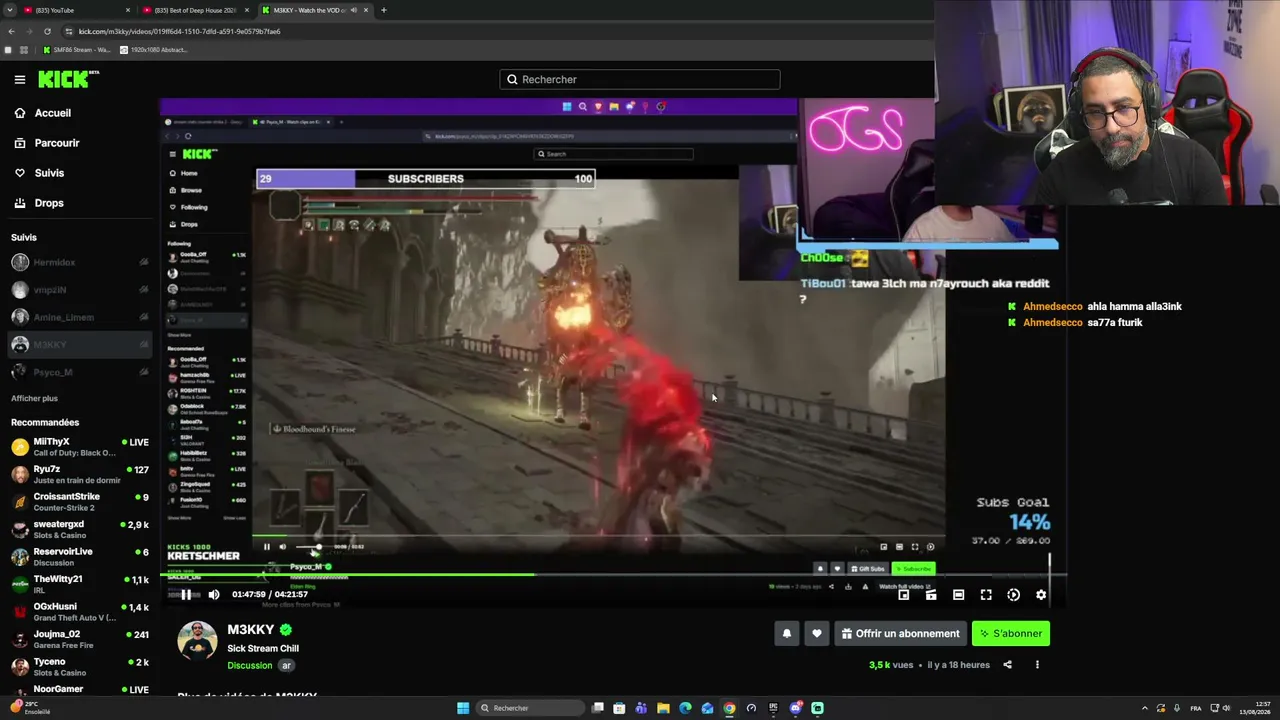1280x720 pixels.
Task: Open M3KKY's channel avatar
Action: pyautogui.click(x=197, y=641)
